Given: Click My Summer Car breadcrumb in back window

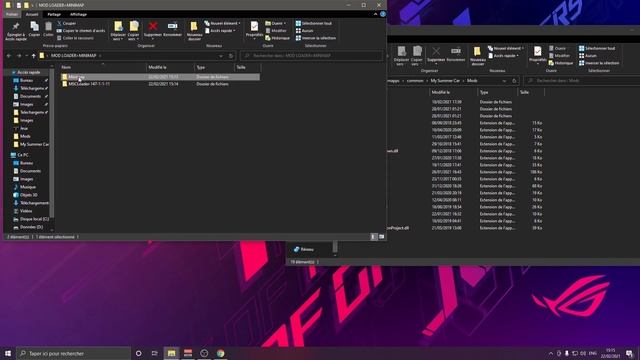Looking at the screenshot, I should 445,80.
